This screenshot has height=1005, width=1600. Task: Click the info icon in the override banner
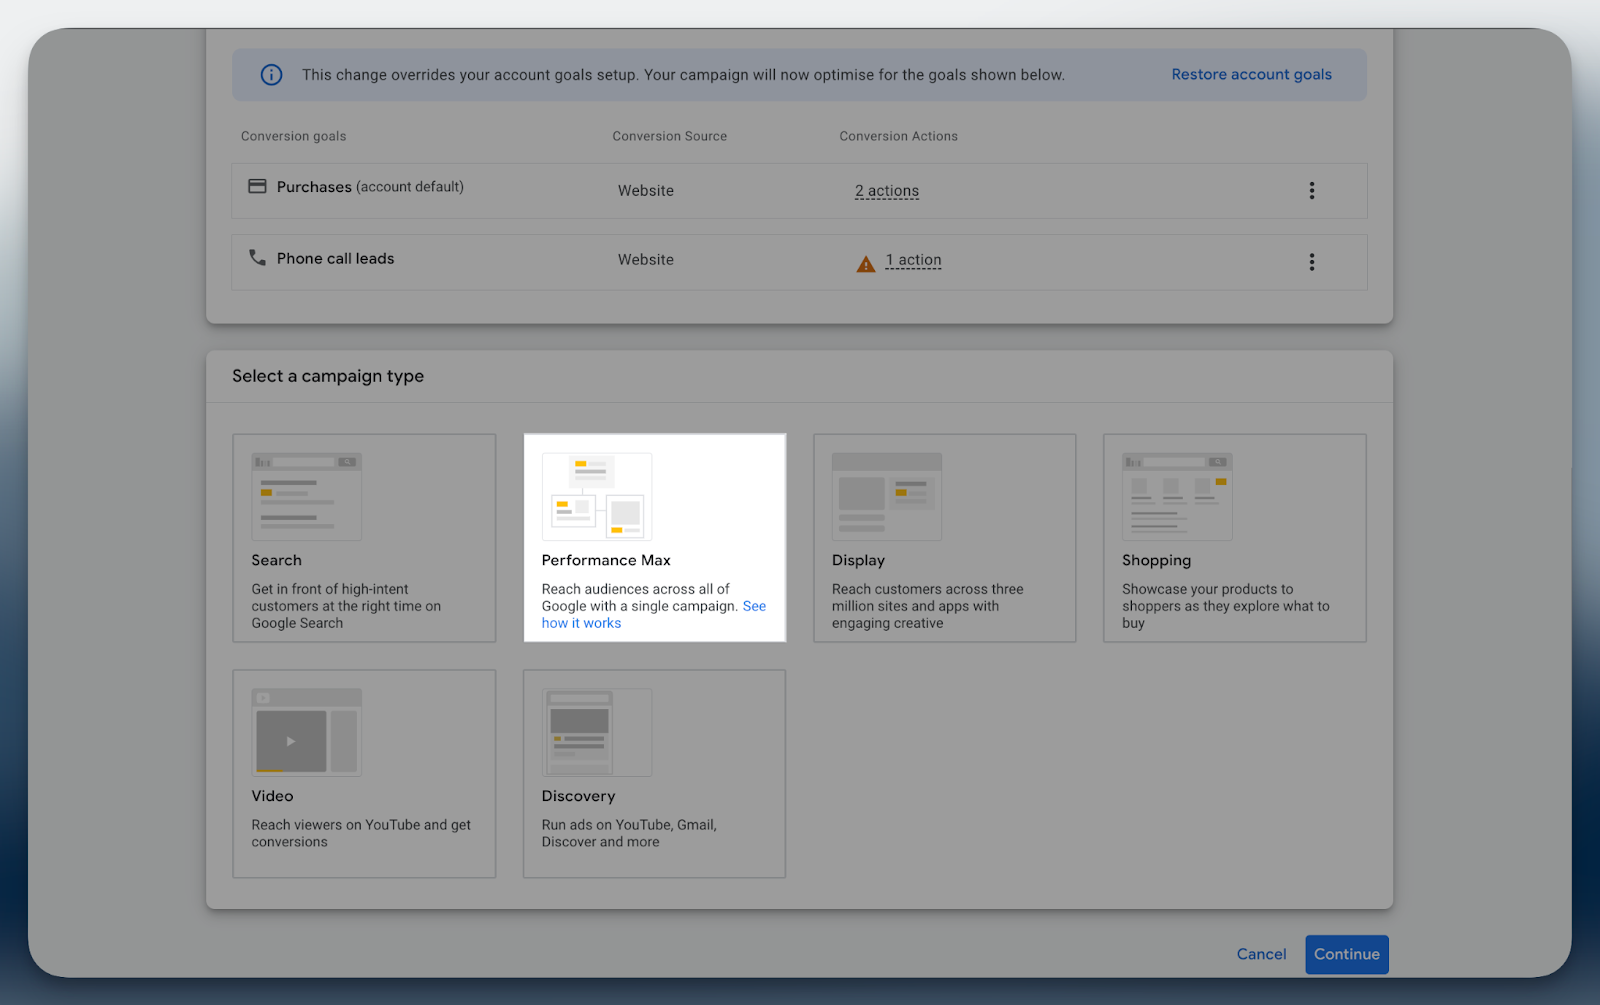(x=271, y=75)
